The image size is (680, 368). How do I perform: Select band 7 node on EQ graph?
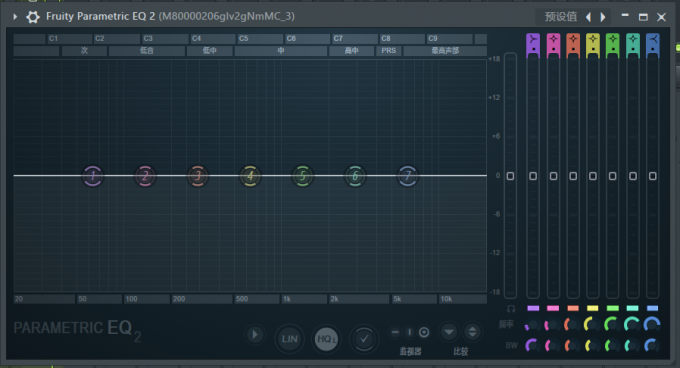pyautogui.click(x=408, y=176)
